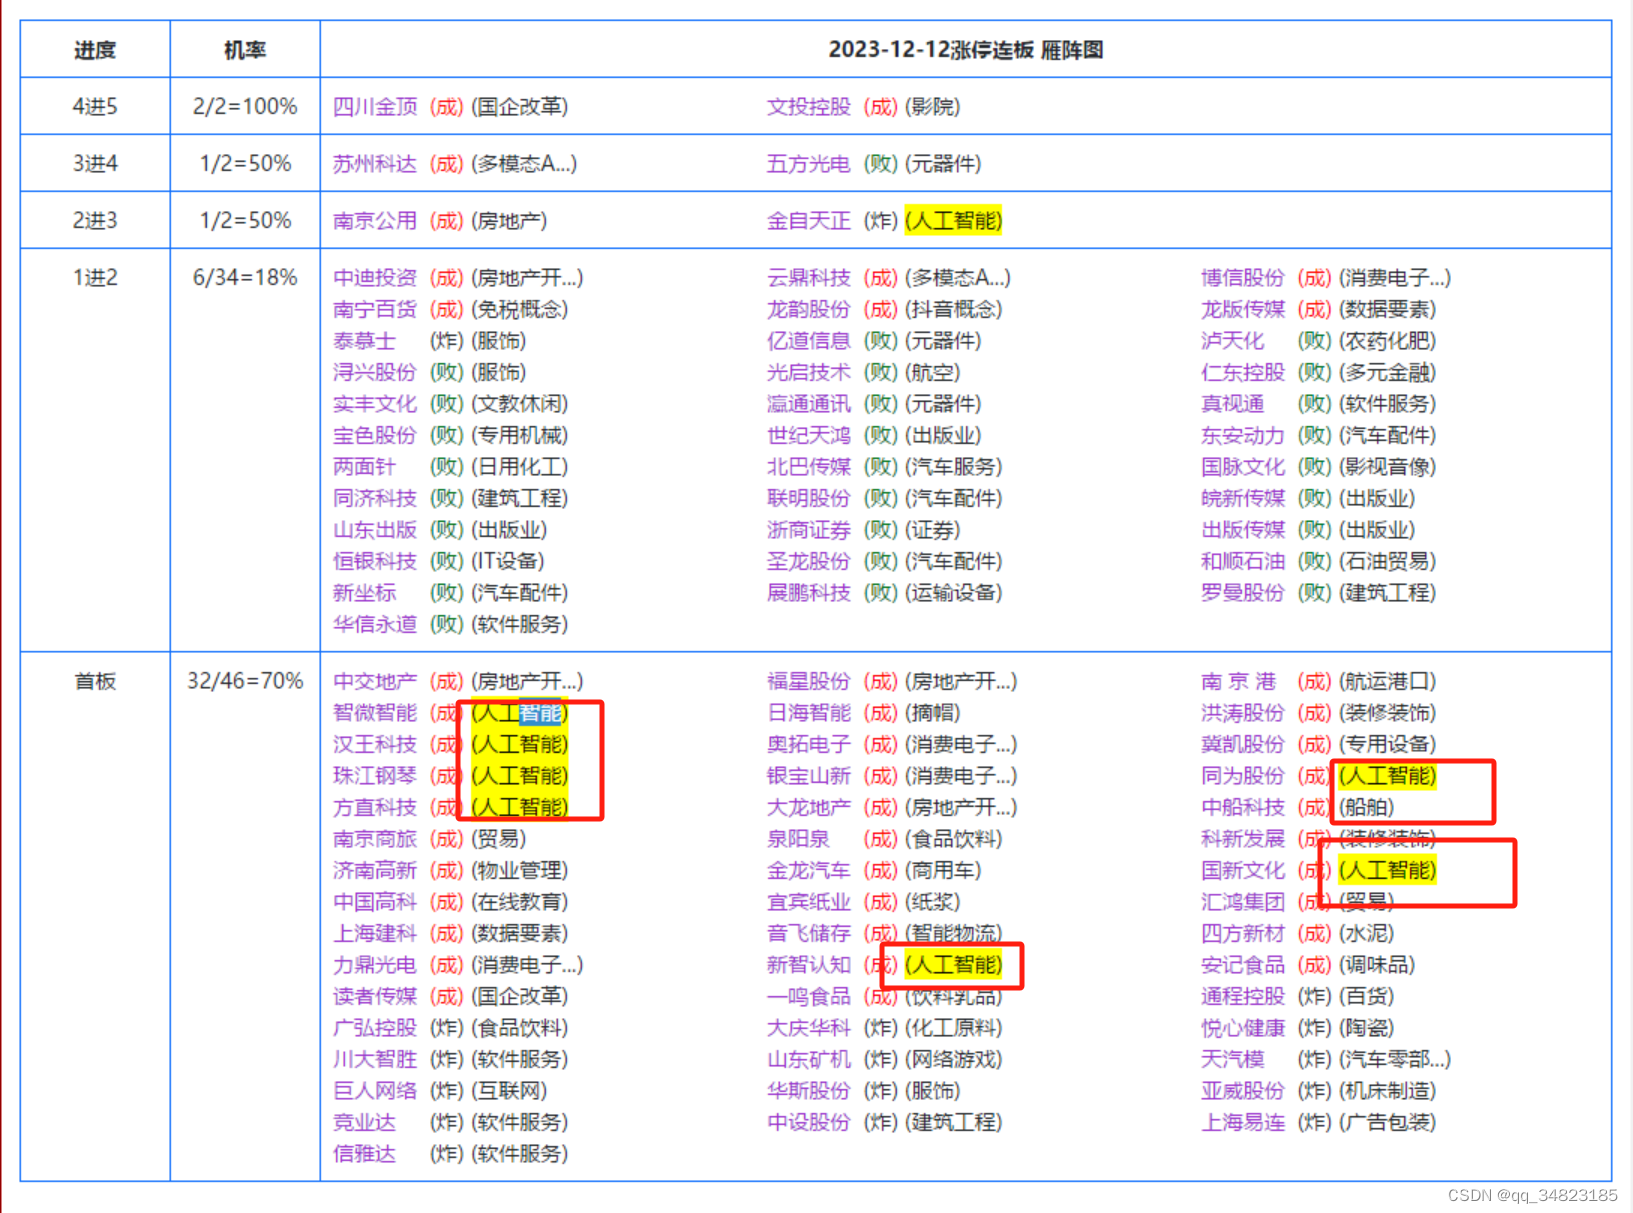1633x1213 pixels.
Task: Select the 巨人网络 link
Action: (375, 1091)
